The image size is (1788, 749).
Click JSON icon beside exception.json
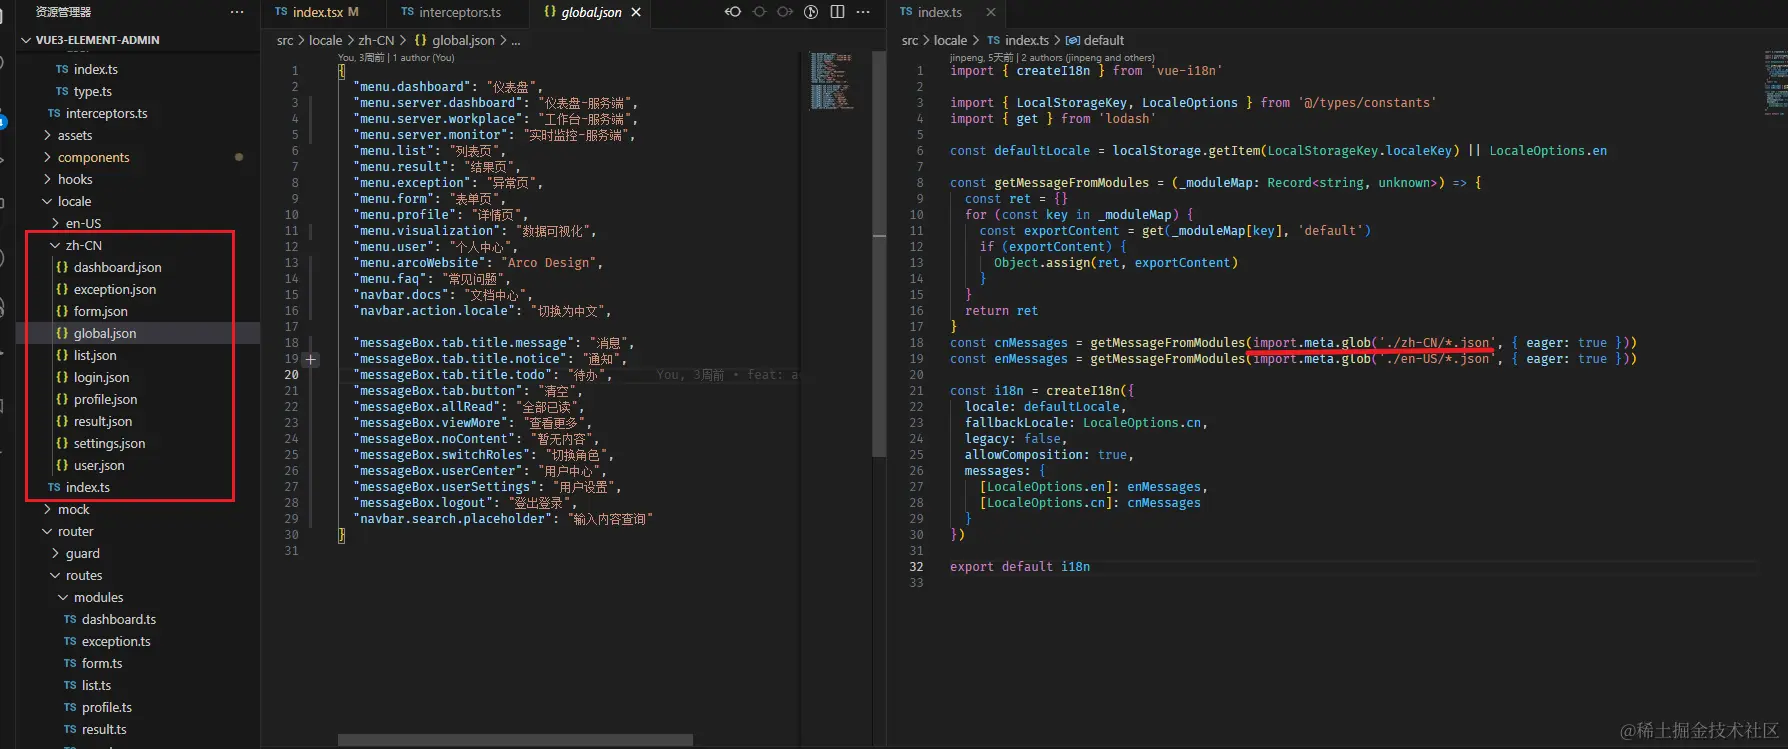[x=62, y=289]
